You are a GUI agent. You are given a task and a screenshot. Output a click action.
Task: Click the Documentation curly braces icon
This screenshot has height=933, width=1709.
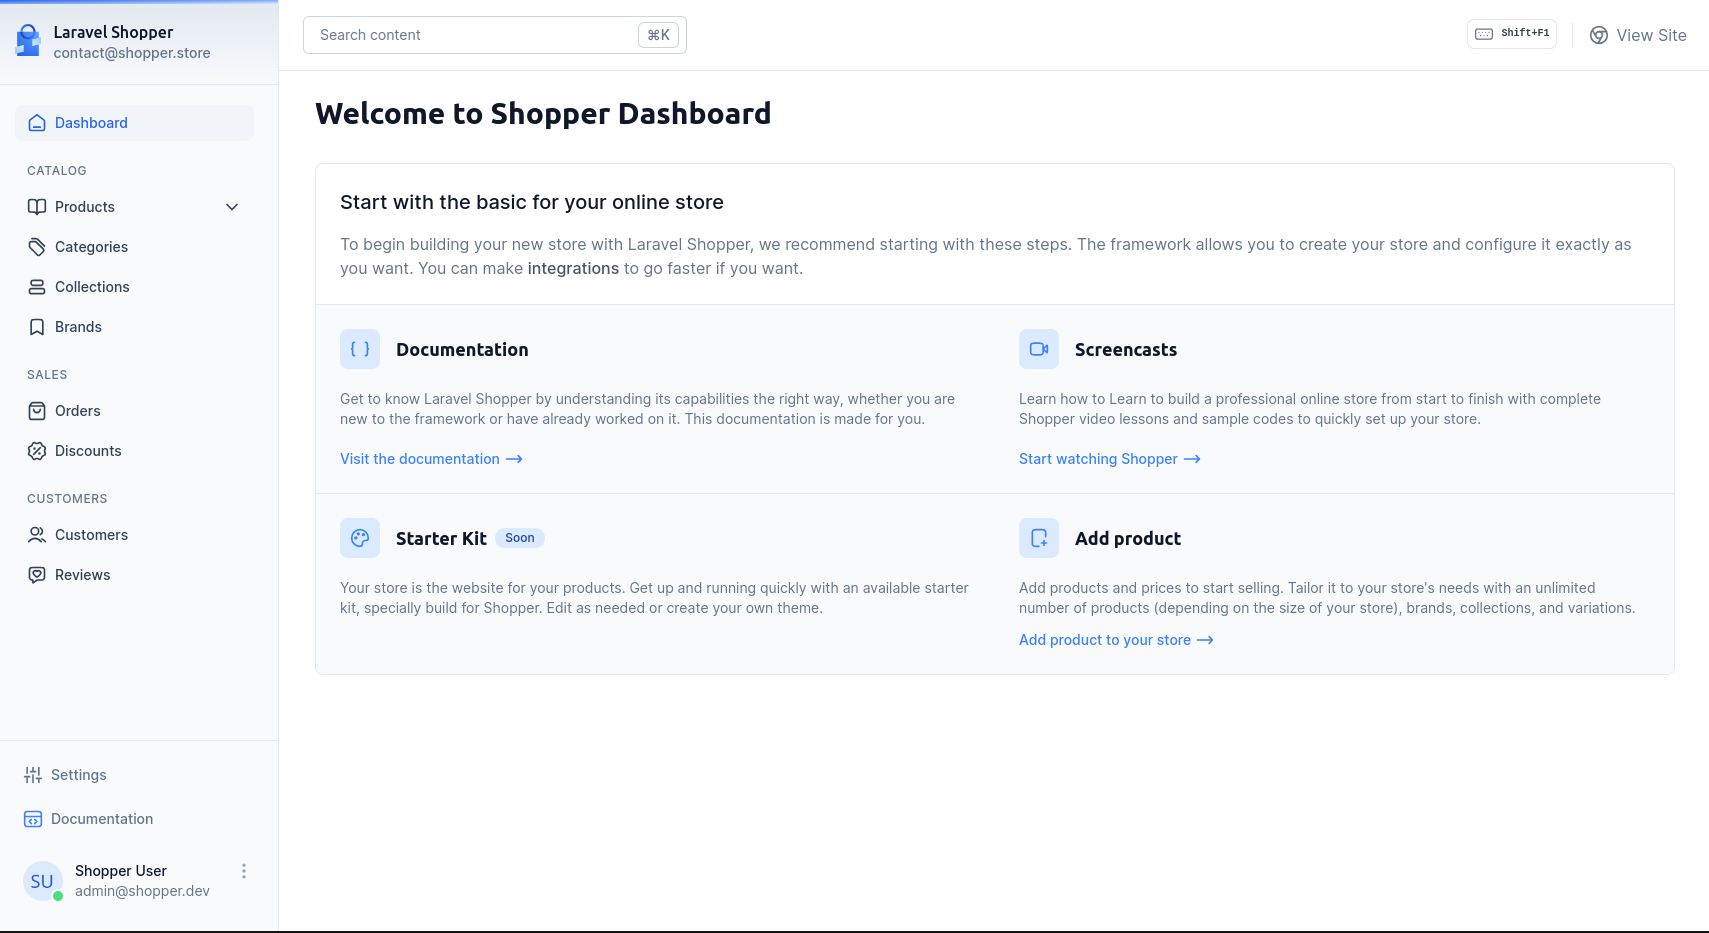point(360,349)
